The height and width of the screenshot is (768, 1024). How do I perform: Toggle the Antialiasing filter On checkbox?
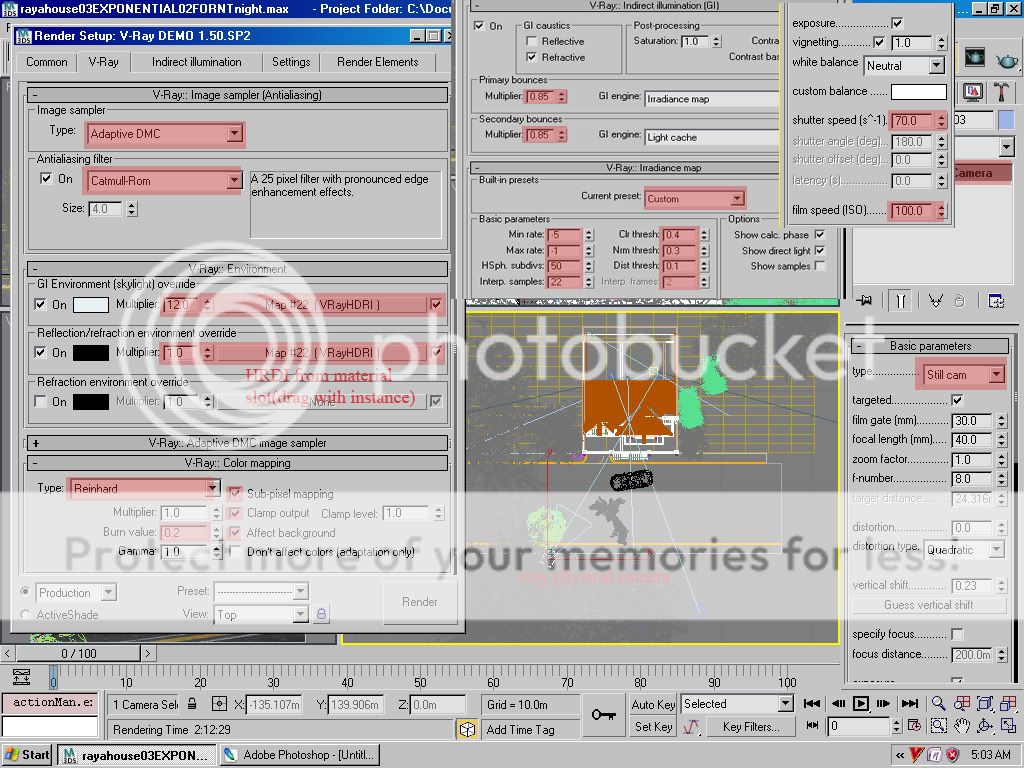(46, 178)
